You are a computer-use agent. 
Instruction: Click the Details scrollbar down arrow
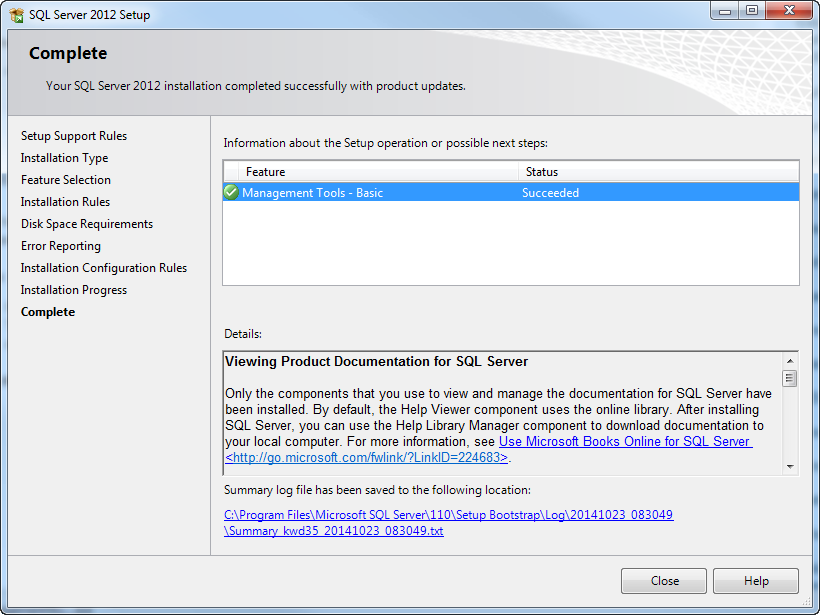[790, 466]
